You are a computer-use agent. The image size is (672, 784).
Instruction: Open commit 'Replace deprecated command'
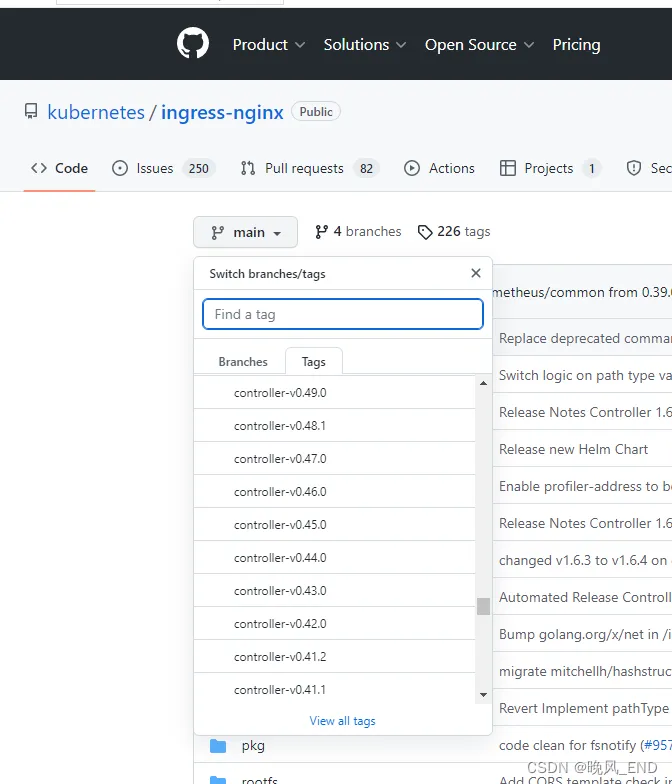(585, 338)
